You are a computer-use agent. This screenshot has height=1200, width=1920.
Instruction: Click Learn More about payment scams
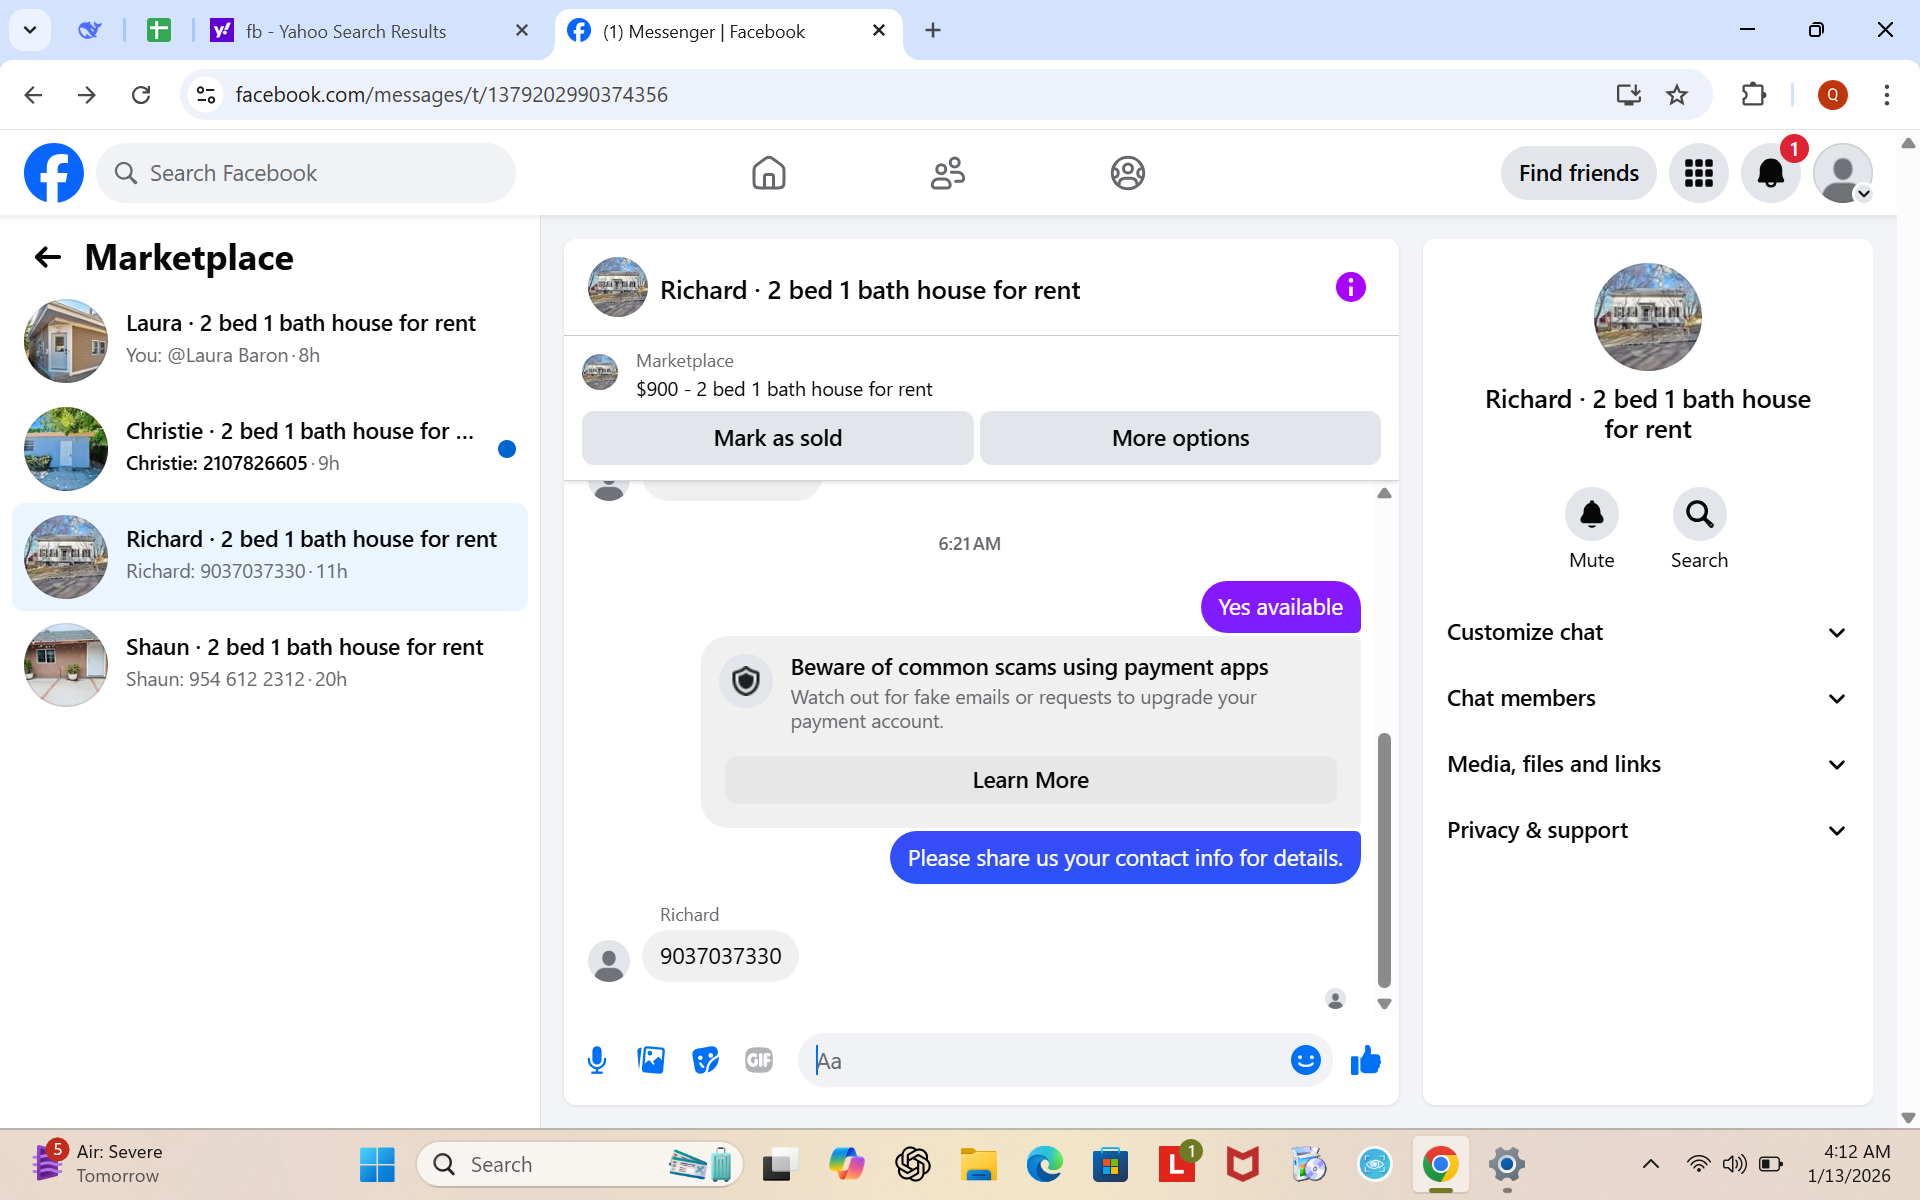pyautogui.click(x=1030, y=780)
